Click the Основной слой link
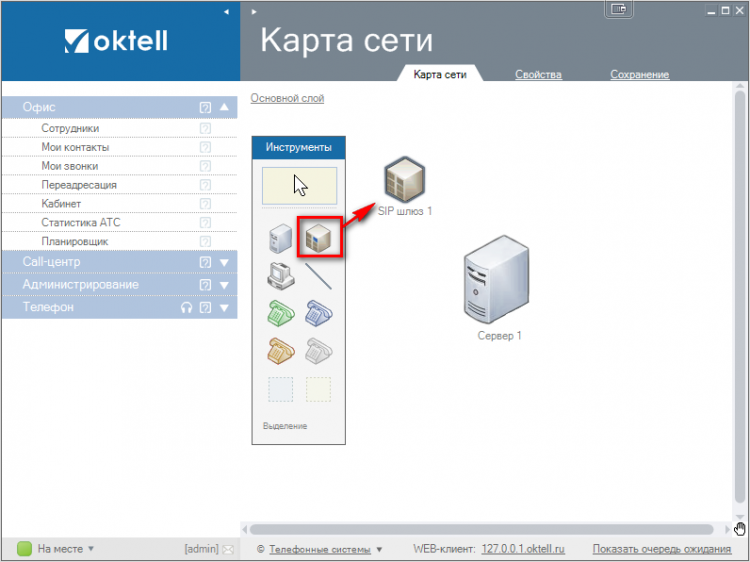 (287, 98)
